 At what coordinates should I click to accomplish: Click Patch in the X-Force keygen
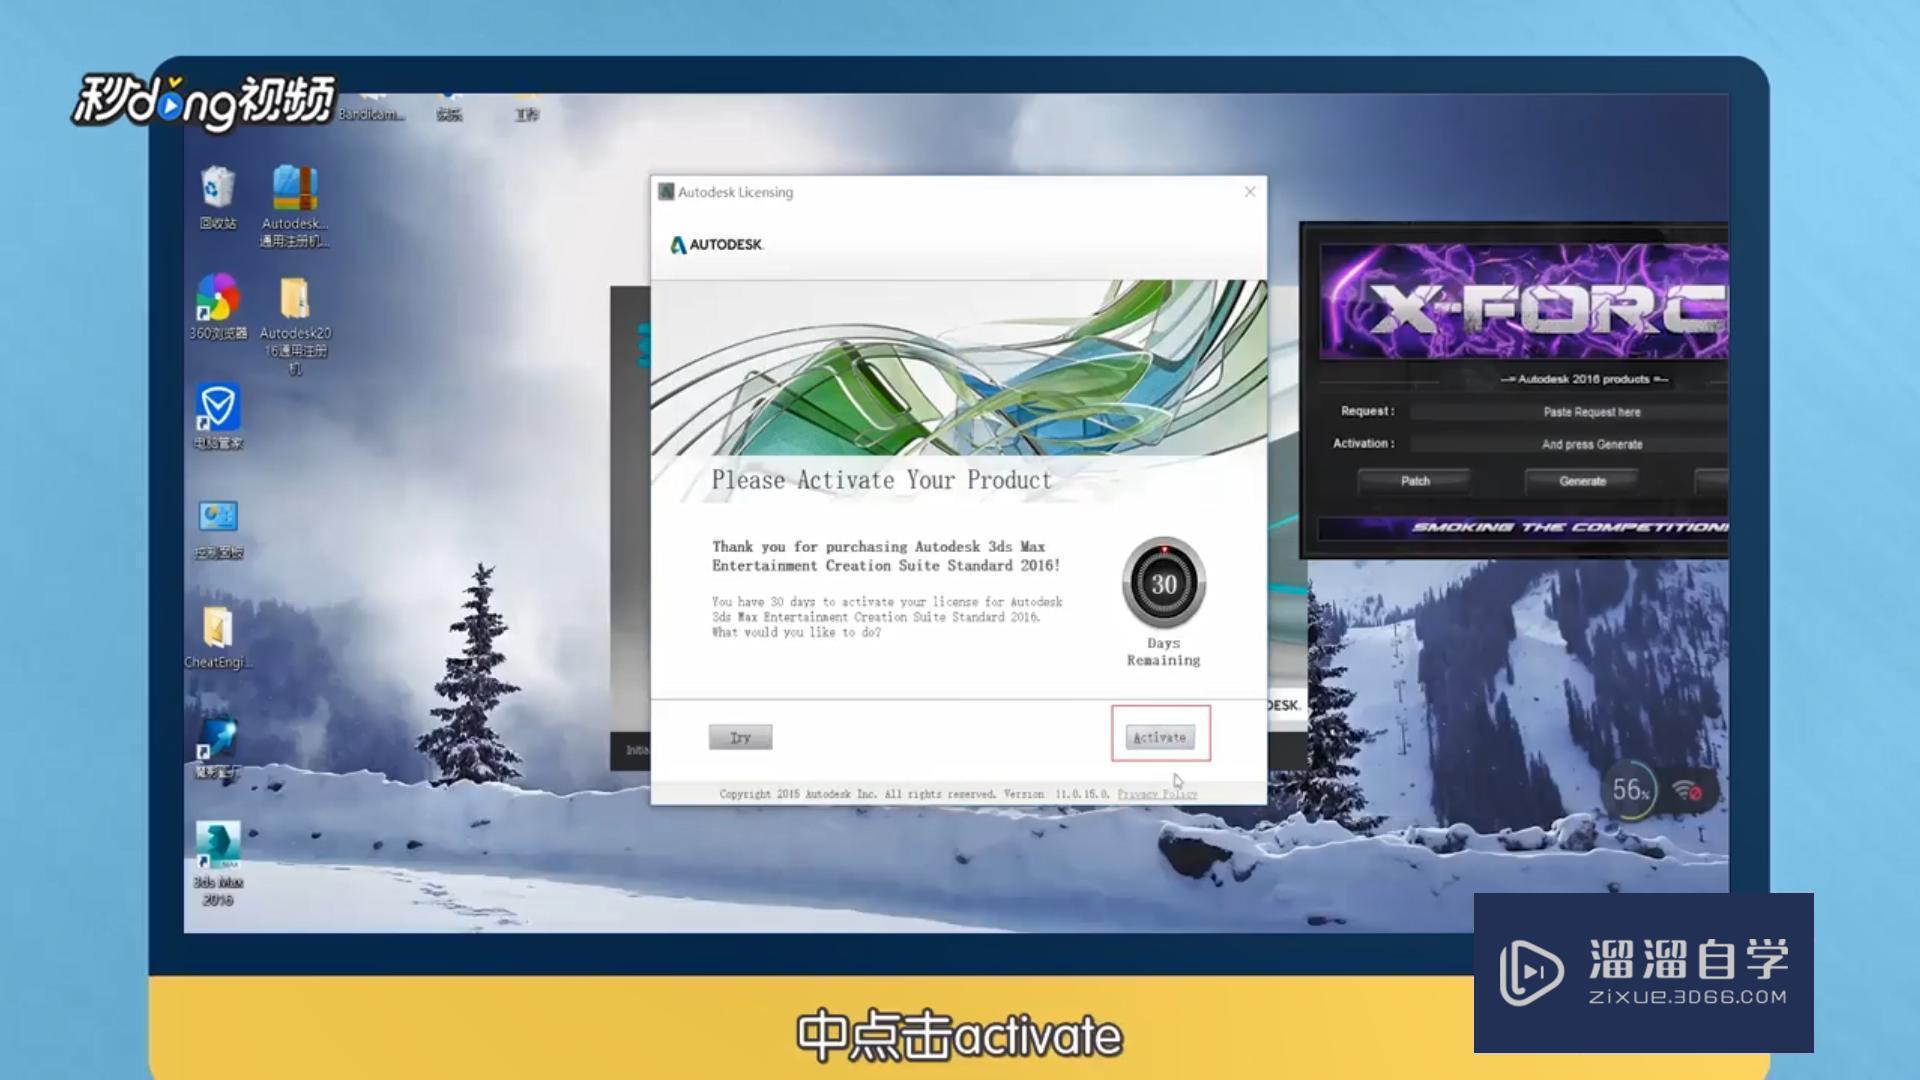point(1415,481)
